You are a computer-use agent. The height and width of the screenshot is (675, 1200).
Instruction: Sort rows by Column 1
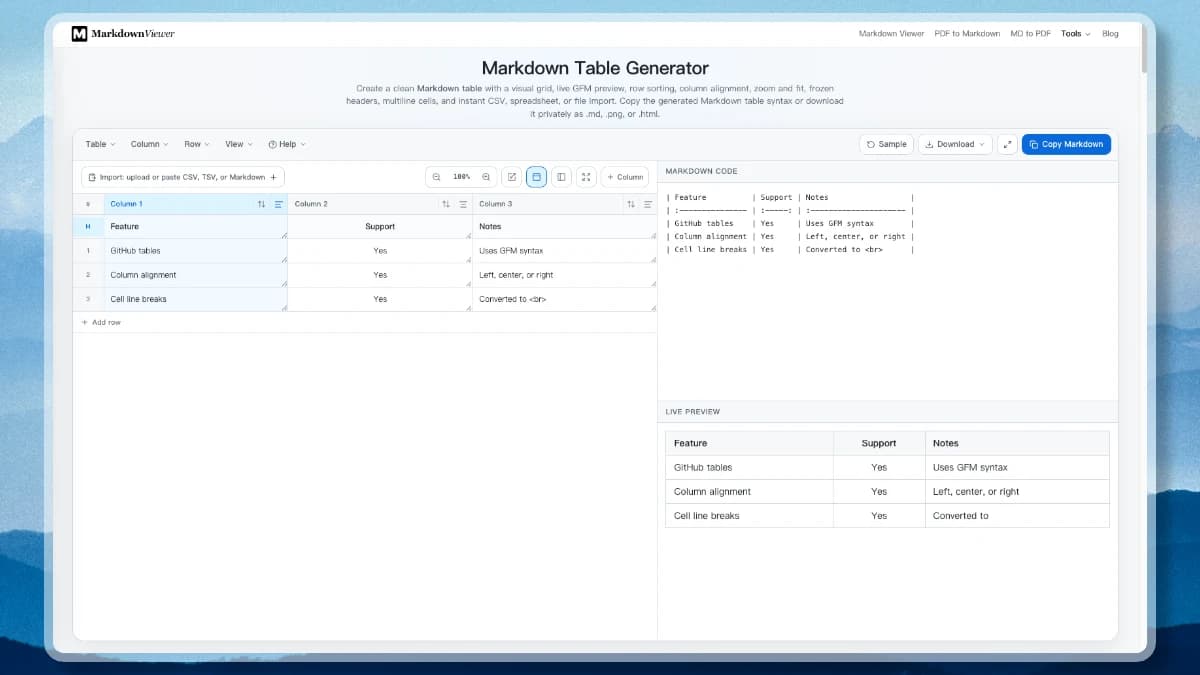coord(261,204)
